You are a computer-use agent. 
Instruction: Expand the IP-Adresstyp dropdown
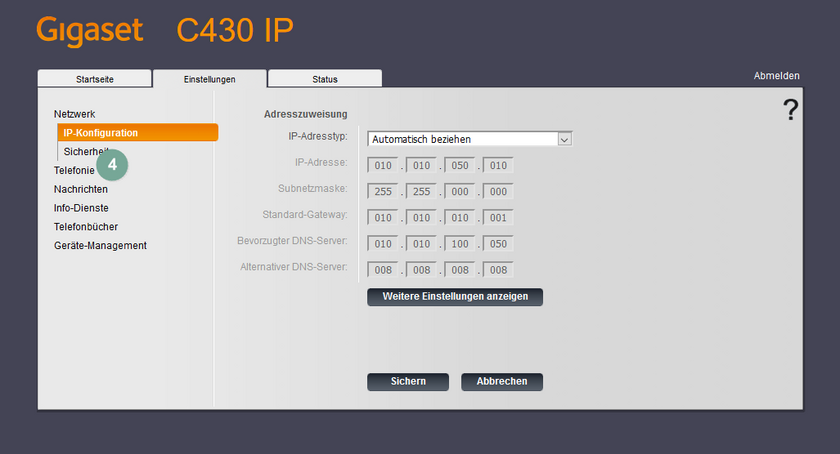[470, 139]
